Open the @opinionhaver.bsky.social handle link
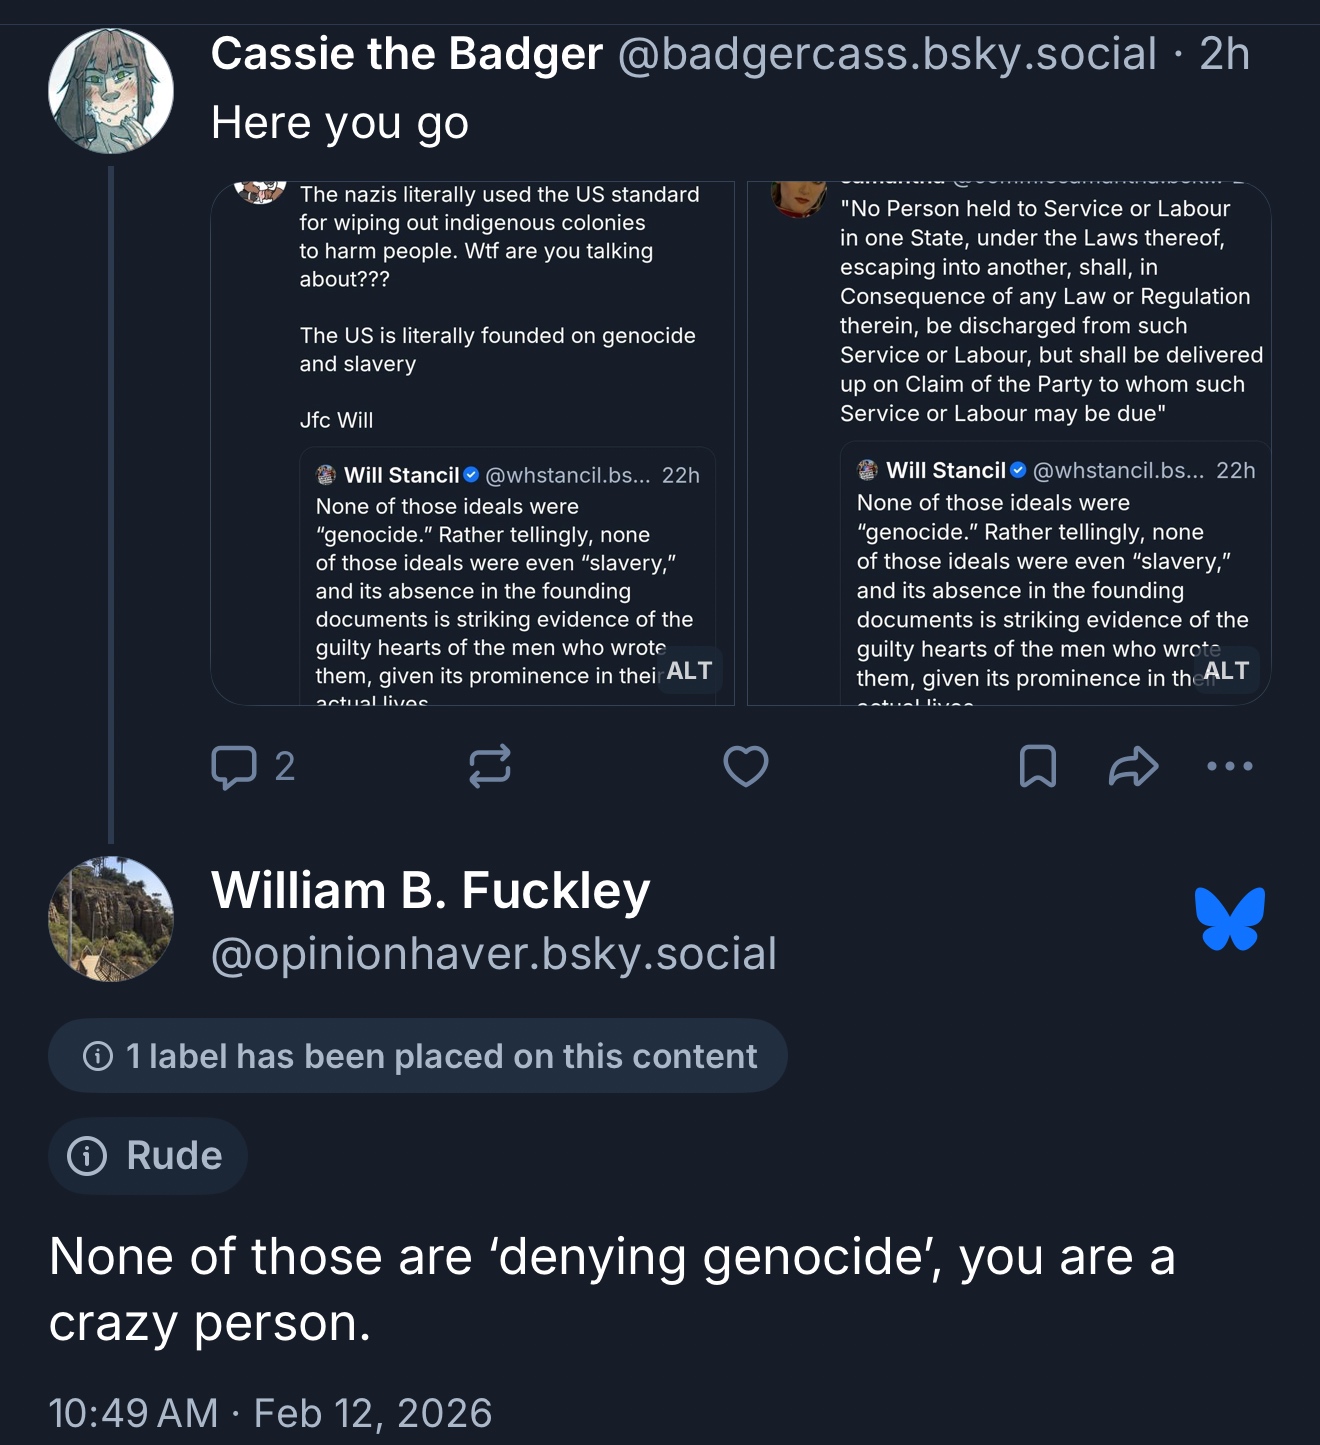The width and height of the screenshot is (1320, 1445). [x=494, y=954]
